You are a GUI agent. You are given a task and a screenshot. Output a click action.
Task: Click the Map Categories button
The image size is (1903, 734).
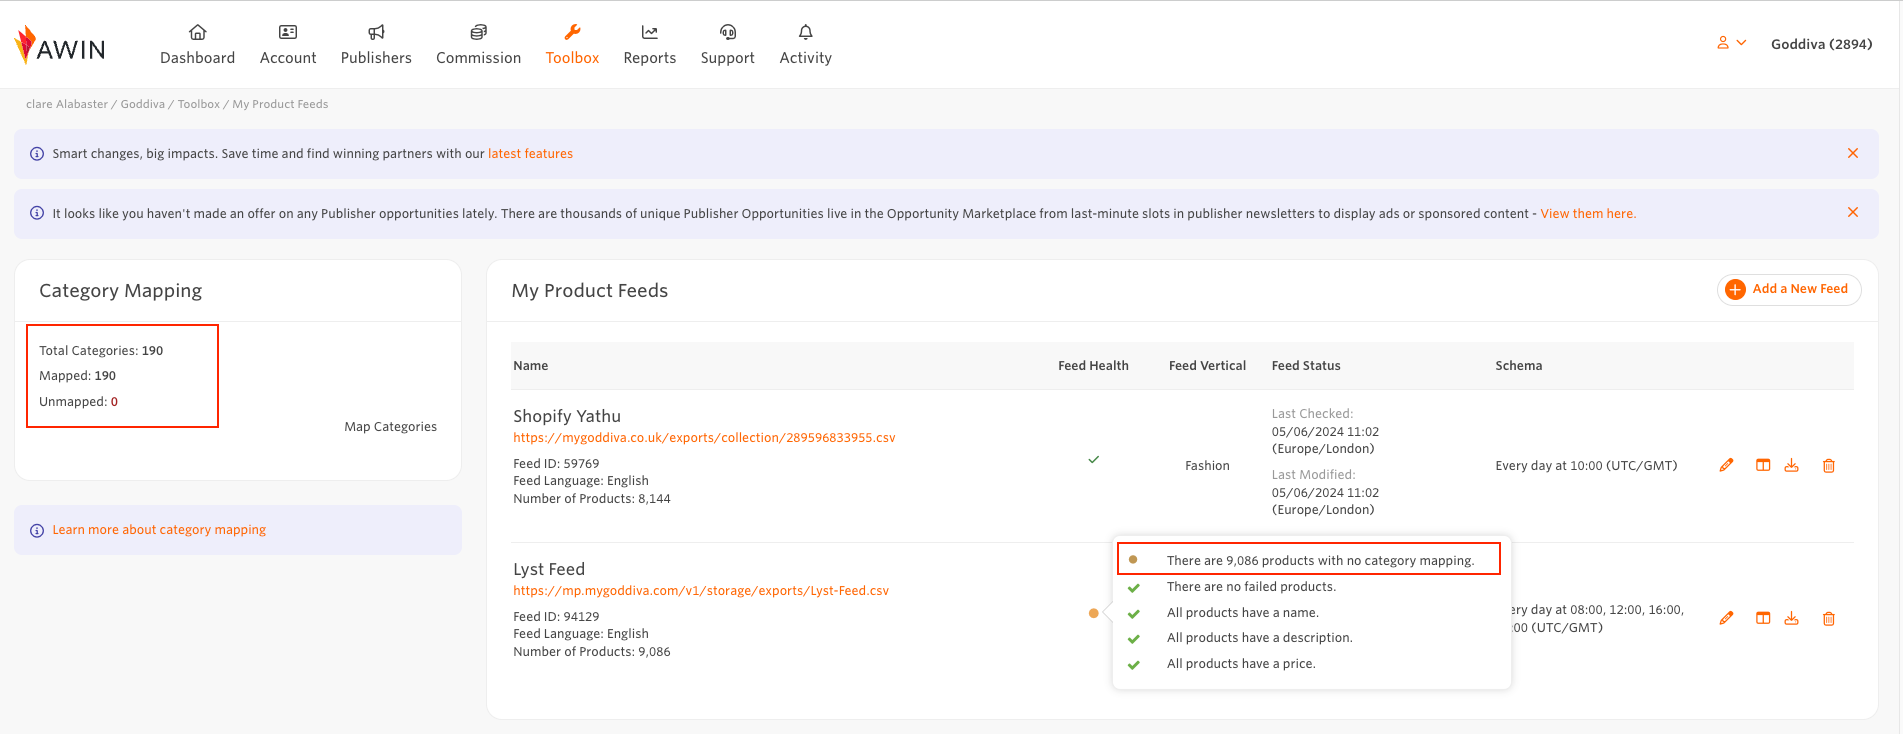tap(390, 427)
